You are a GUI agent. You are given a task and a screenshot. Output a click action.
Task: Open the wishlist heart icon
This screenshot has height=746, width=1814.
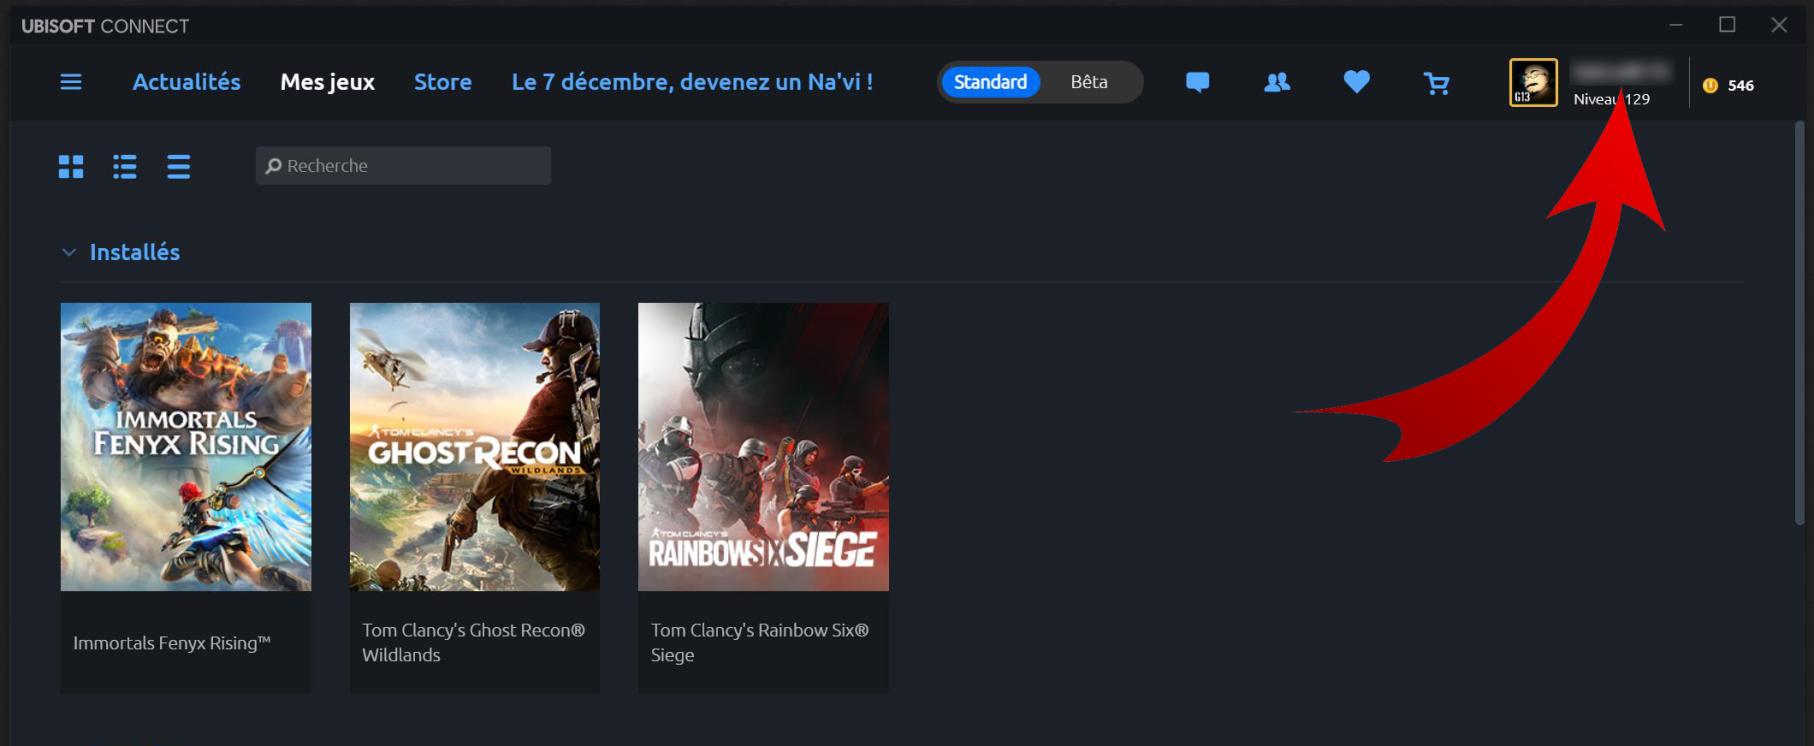point(1356,82)
